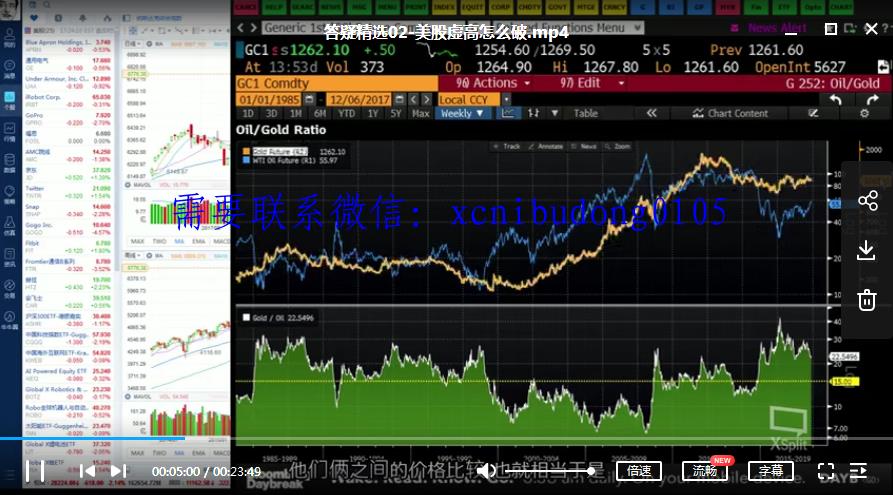Image resolution: width=893 pixels, height=495 pixels.
Task: Skip to the next video
Action: pyautogui.click(x=118, y=471)
